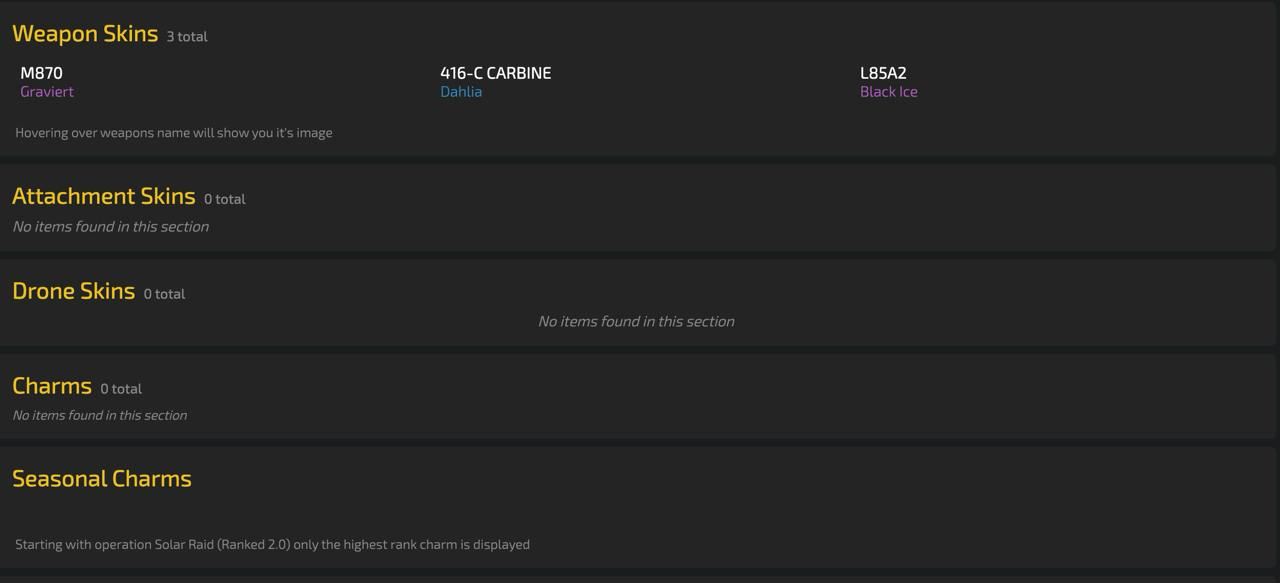Click the Drone Skins section heading
The width and height of the screenshot is (1280, 583).
(x=73, y=291)
